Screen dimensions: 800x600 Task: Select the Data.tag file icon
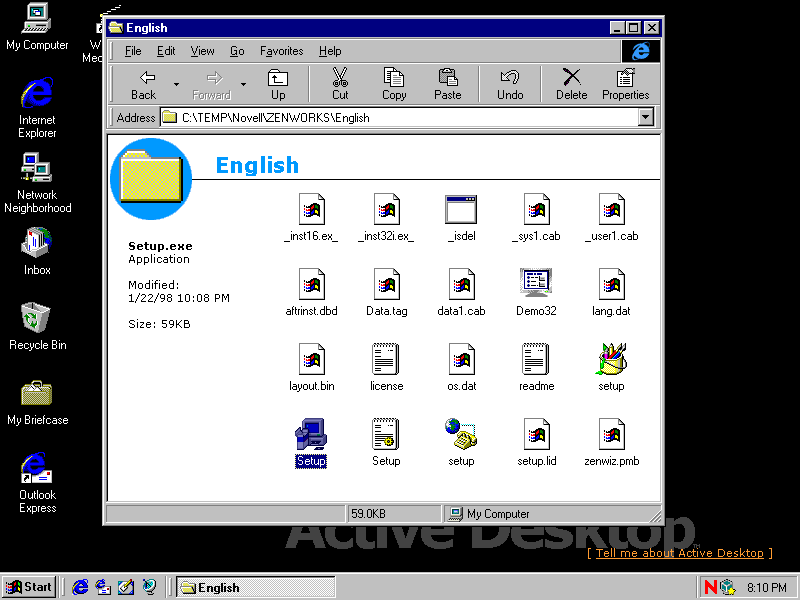coord(386,284)
